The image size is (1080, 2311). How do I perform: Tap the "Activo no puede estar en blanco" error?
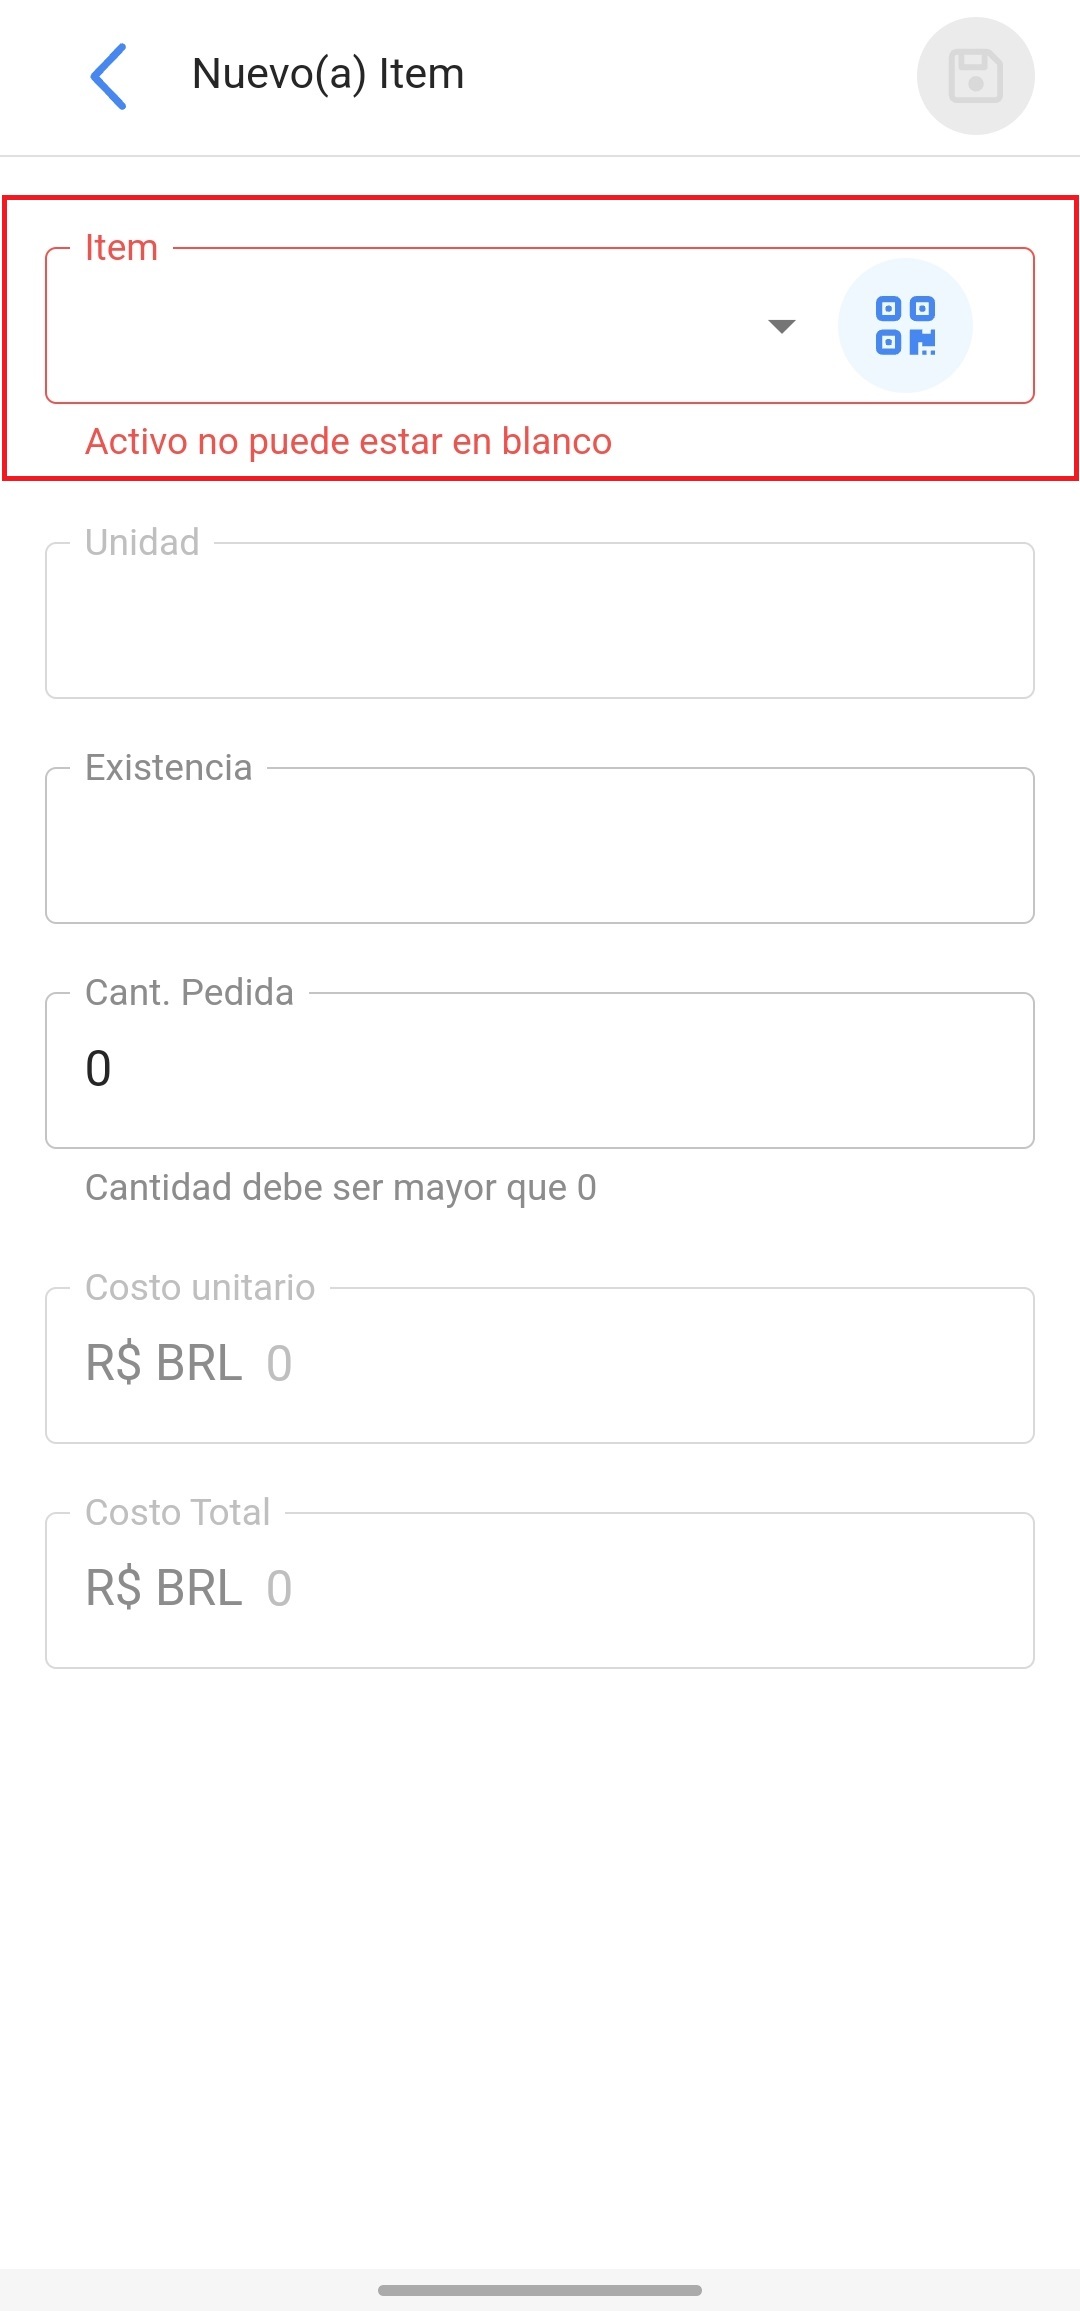[348, 441]
